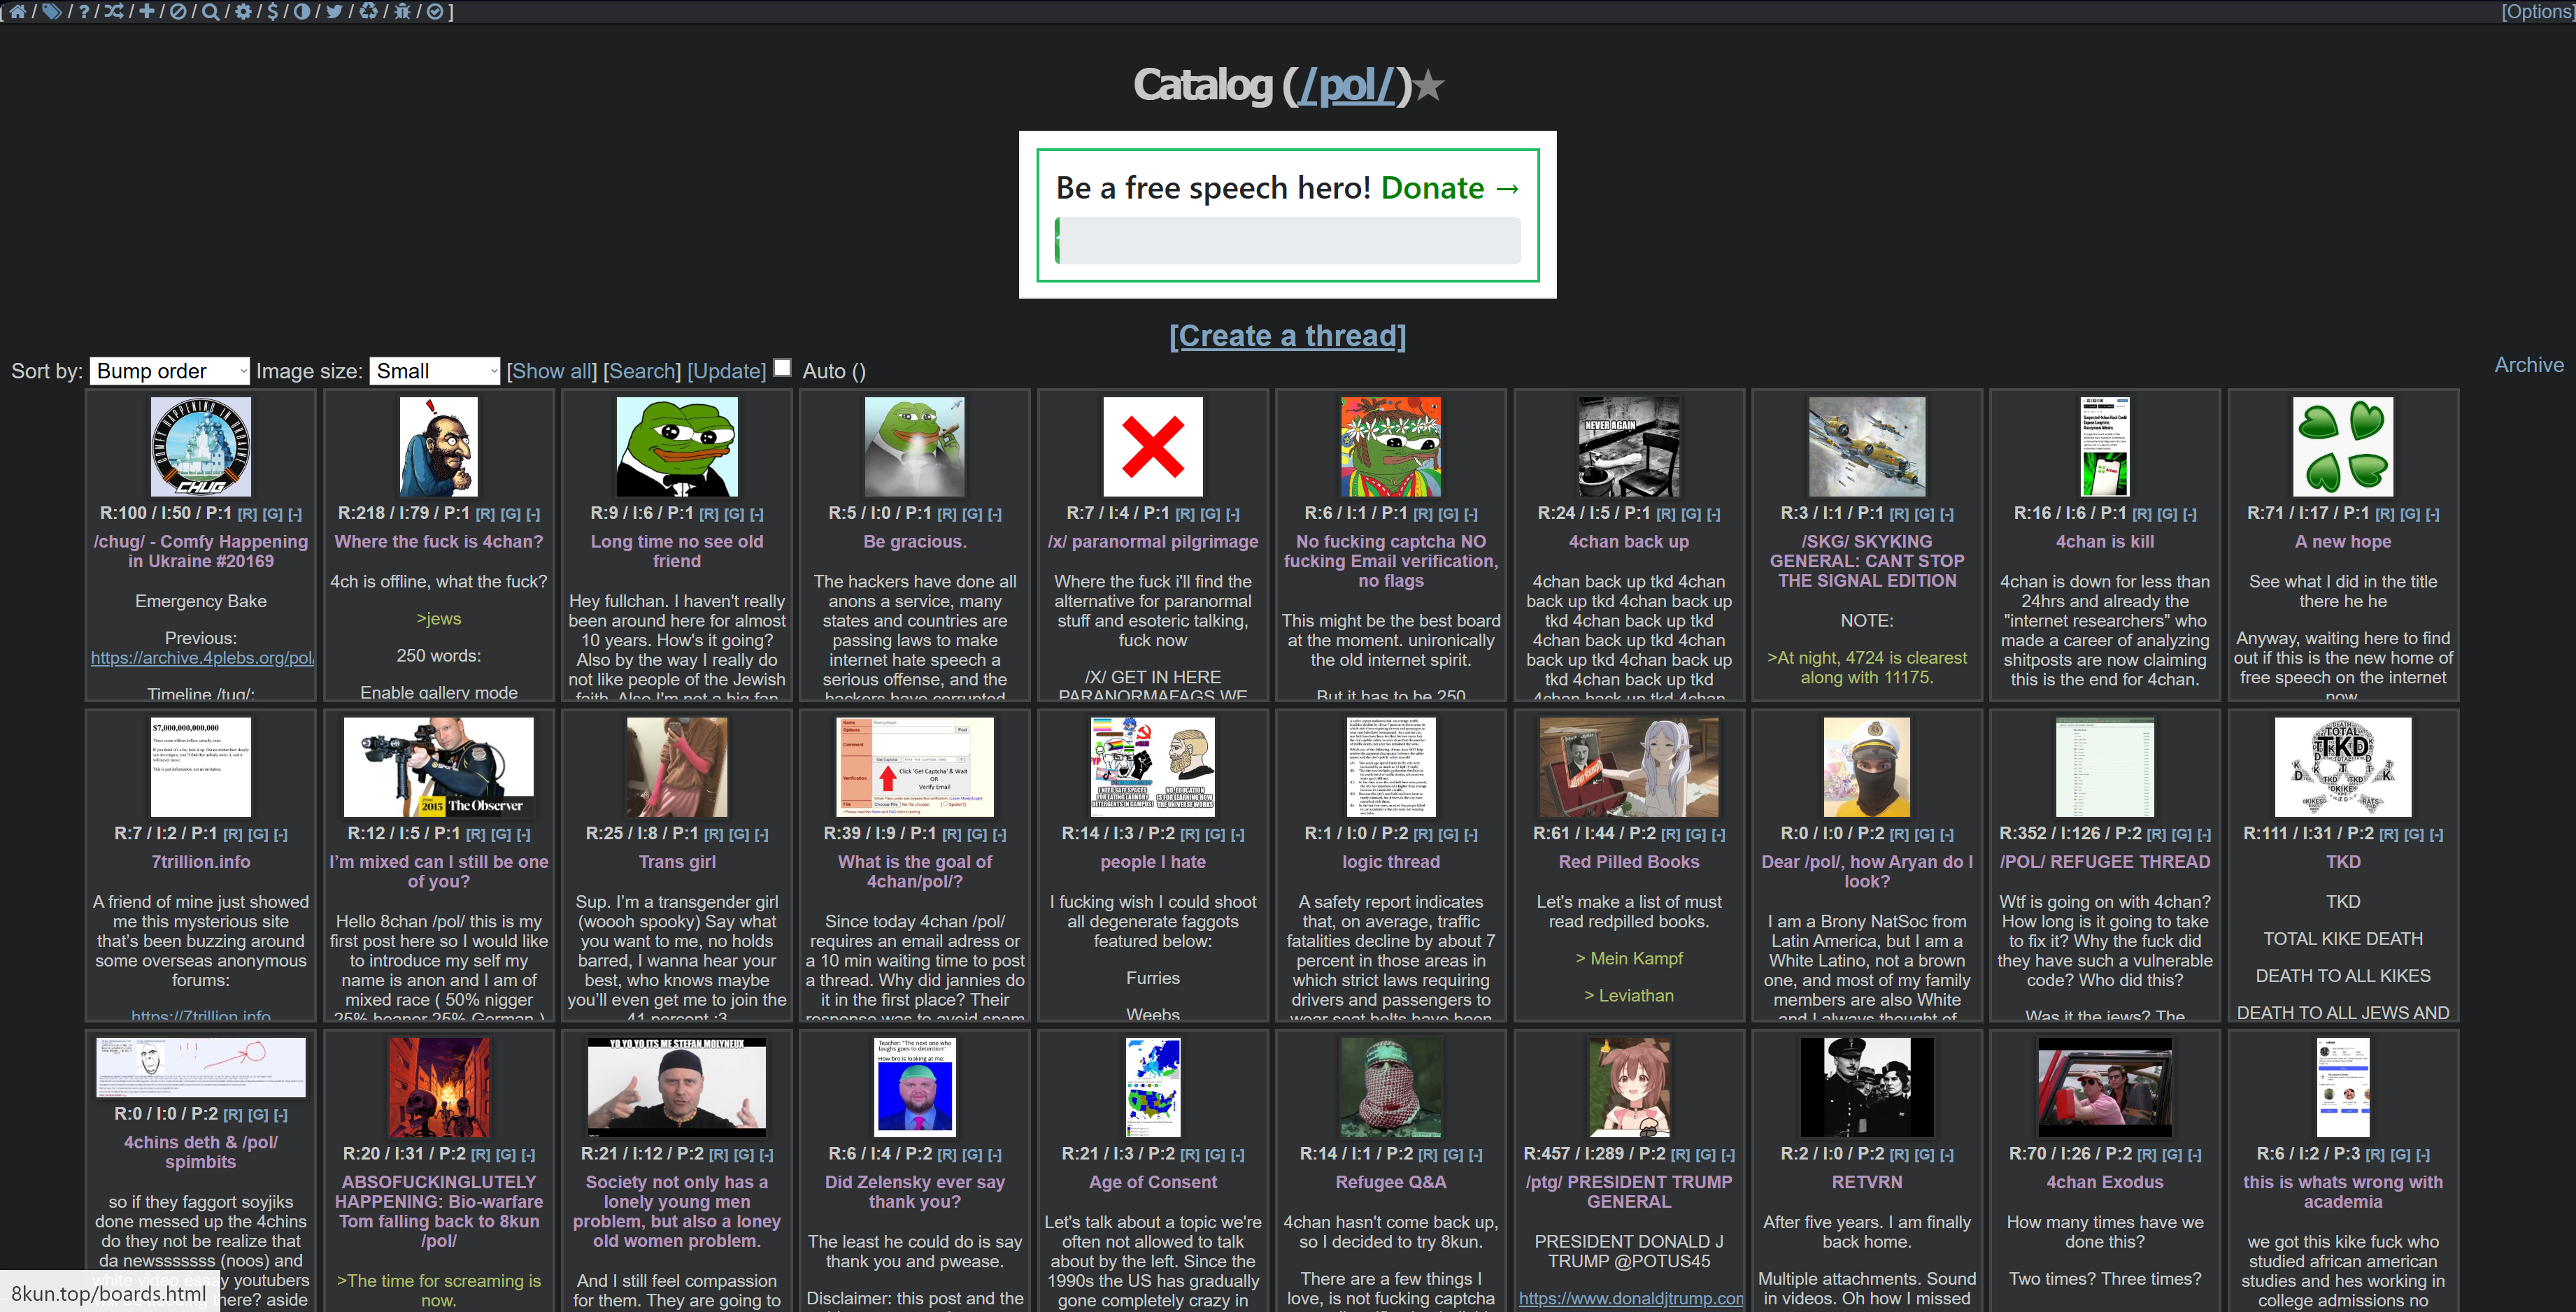
Task: Click [G] gallery on /SKG/ SKYKING thread
Action: 1923,514
